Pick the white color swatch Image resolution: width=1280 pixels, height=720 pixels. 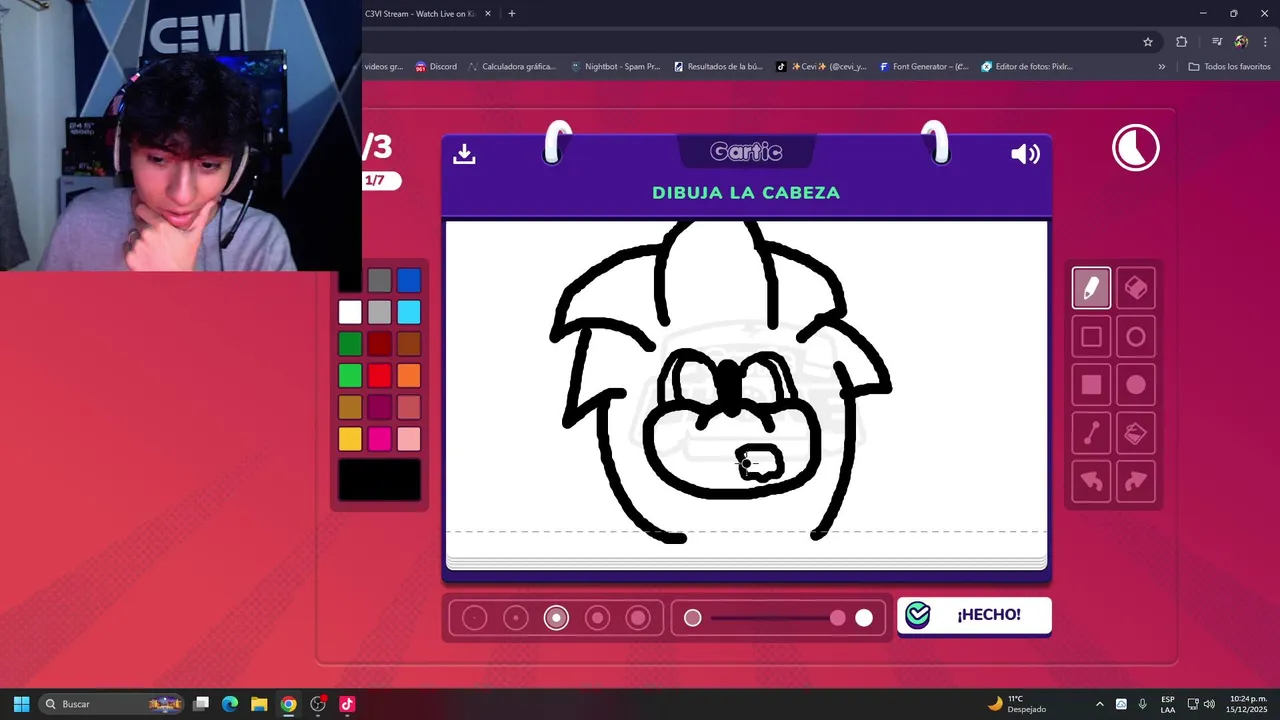350,312
